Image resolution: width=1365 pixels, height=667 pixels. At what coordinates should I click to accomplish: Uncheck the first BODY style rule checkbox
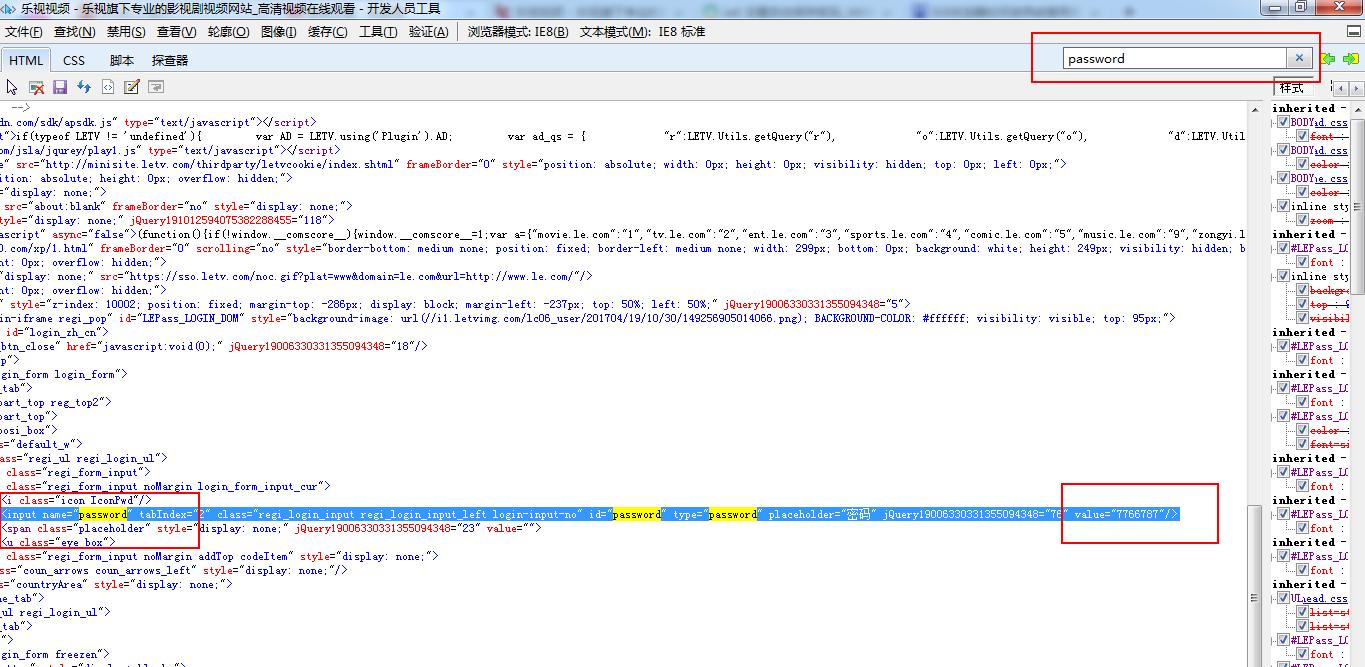(x=1283, y=122)
